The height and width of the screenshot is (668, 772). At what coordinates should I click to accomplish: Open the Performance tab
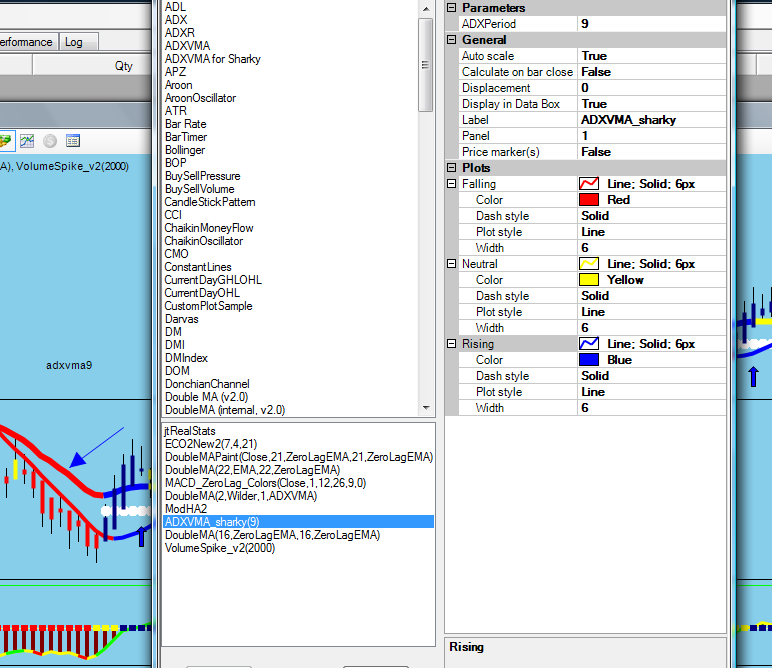click(29, 42)
